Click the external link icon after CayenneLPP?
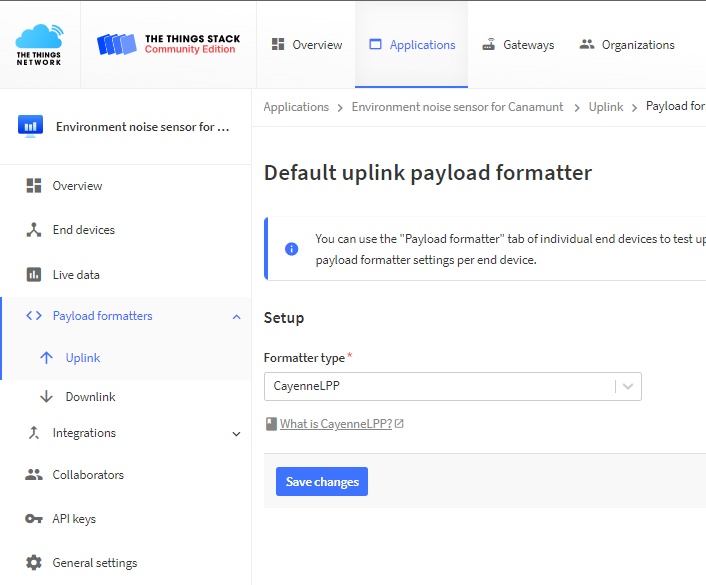 pyautogui.click(x=399, y=423)
